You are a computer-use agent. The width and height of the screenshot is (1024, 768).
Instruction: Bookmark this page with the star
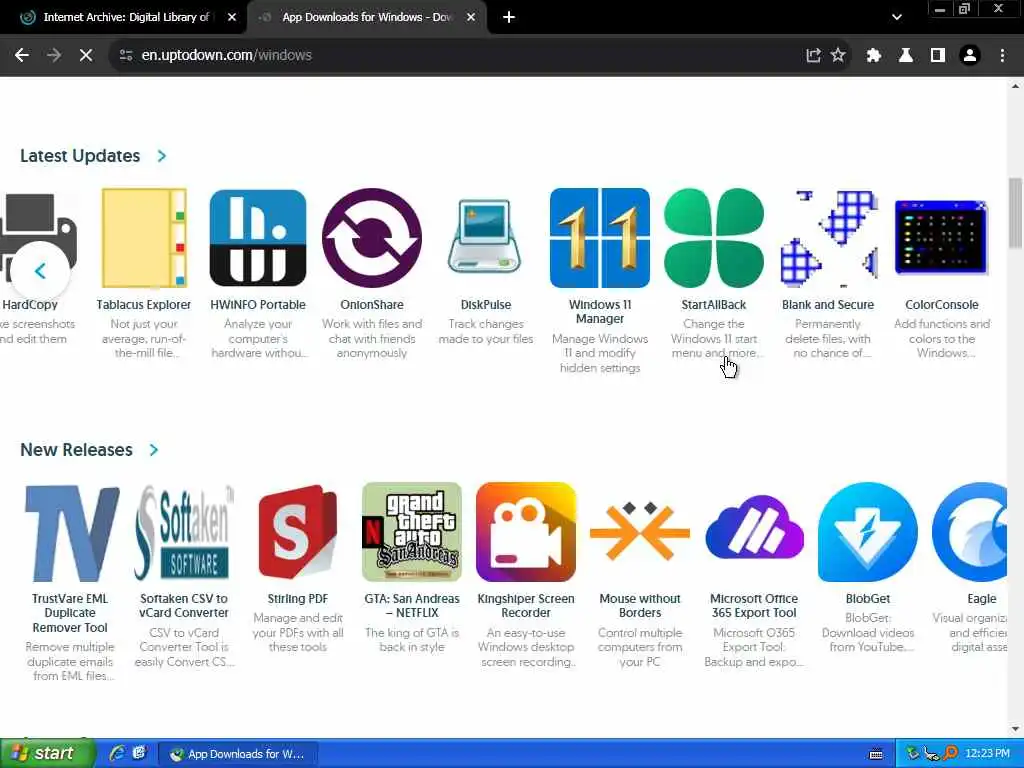tap(838, 56)
